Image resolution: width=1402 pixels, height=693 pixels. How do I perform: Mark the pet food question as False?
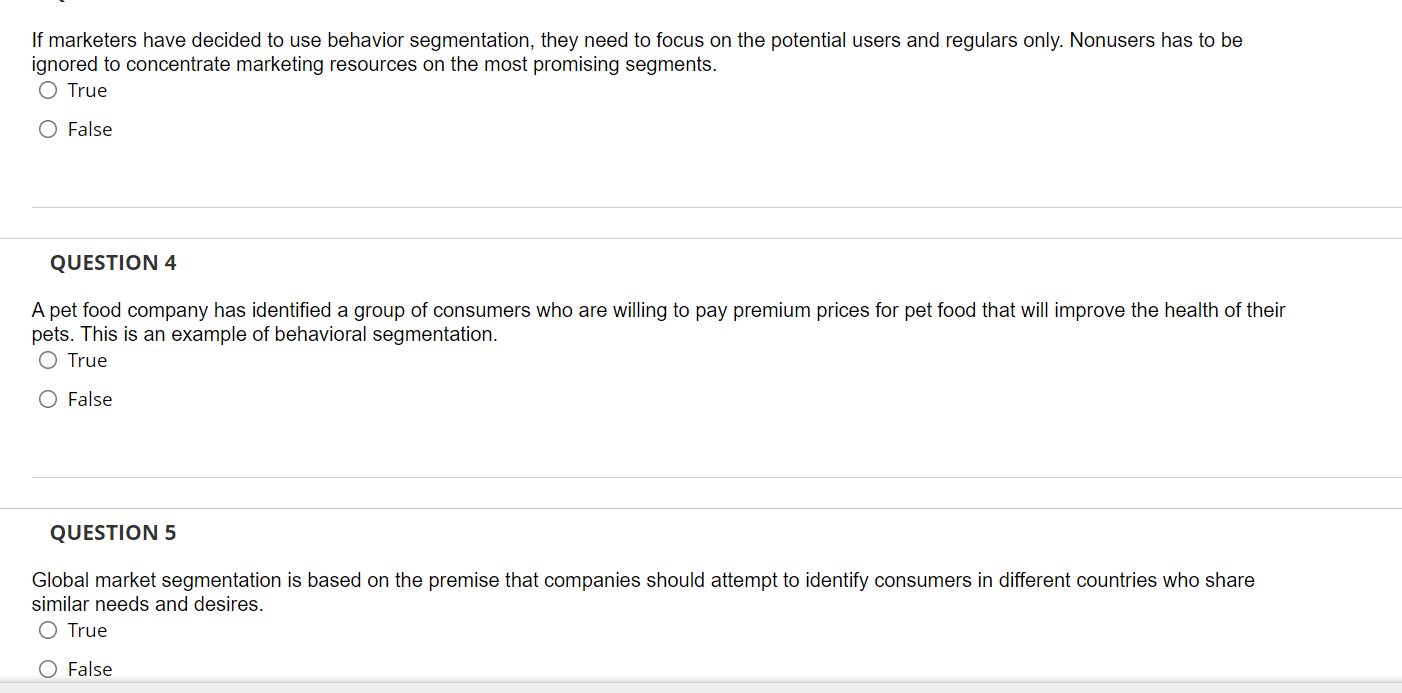[x=47, y=399]
